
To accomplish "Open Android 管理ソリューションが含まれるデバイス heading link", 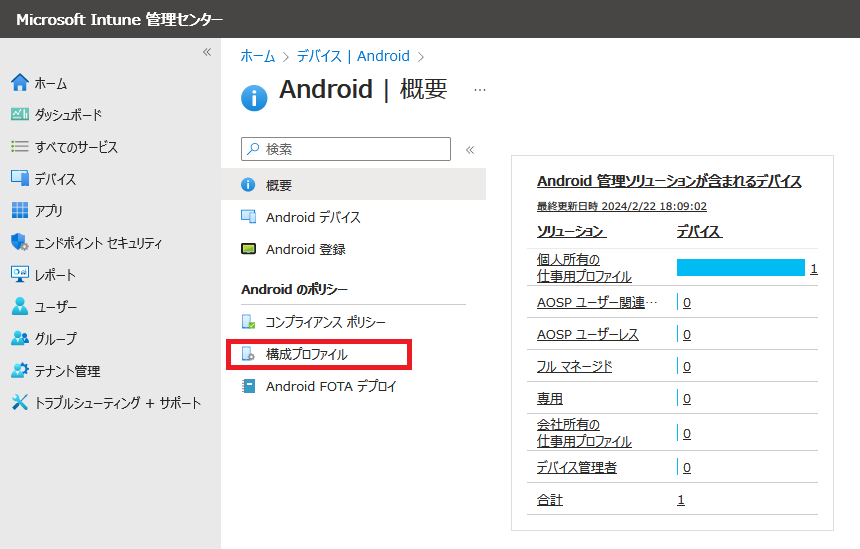I will click(669, 181).
